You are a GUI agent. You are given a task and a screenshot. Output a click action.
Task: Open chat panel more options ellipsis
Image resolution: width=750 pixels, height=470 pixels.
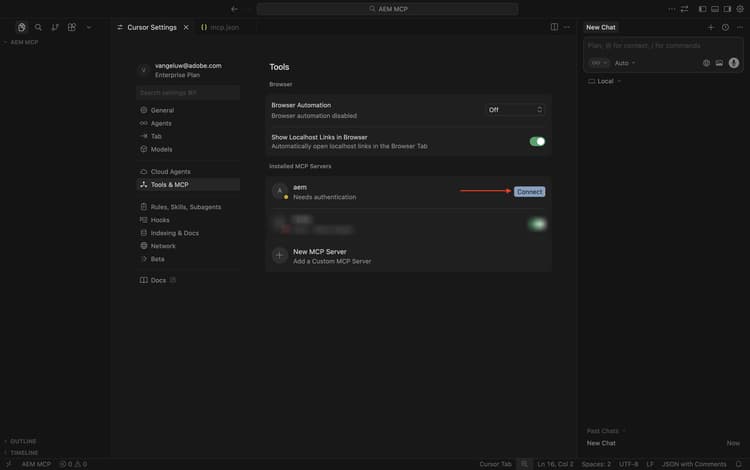(740, 27)
